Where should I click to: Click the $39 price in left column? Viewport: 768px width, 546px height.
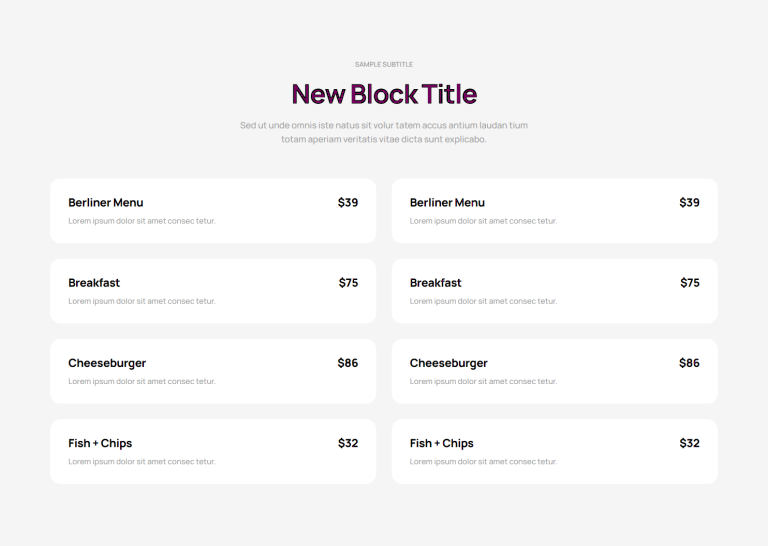pyautogui.click(x=348, y=202)
